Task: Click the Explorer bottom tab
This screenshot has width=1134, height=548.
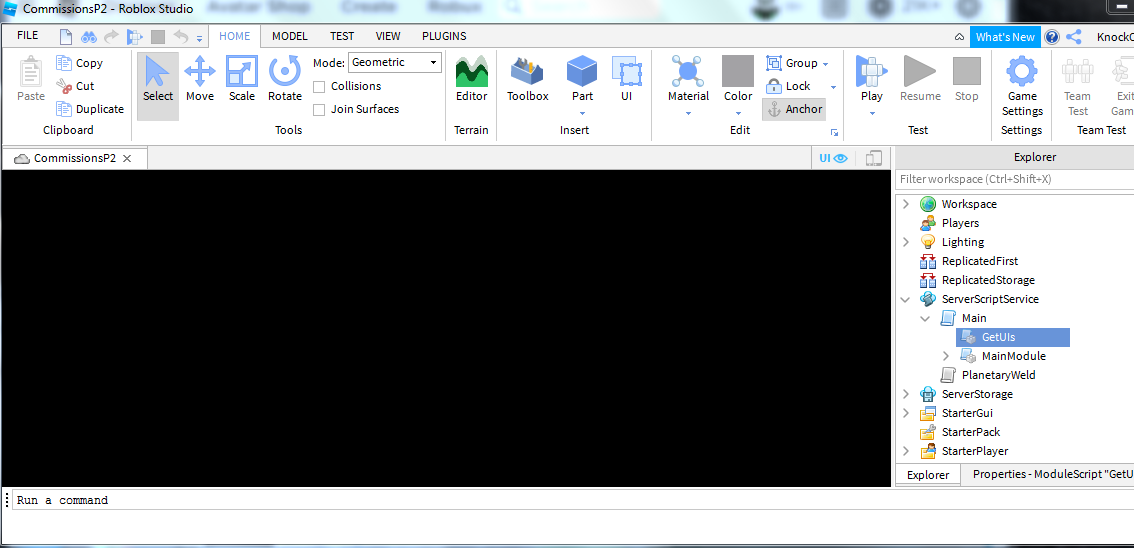Action: 928,475
